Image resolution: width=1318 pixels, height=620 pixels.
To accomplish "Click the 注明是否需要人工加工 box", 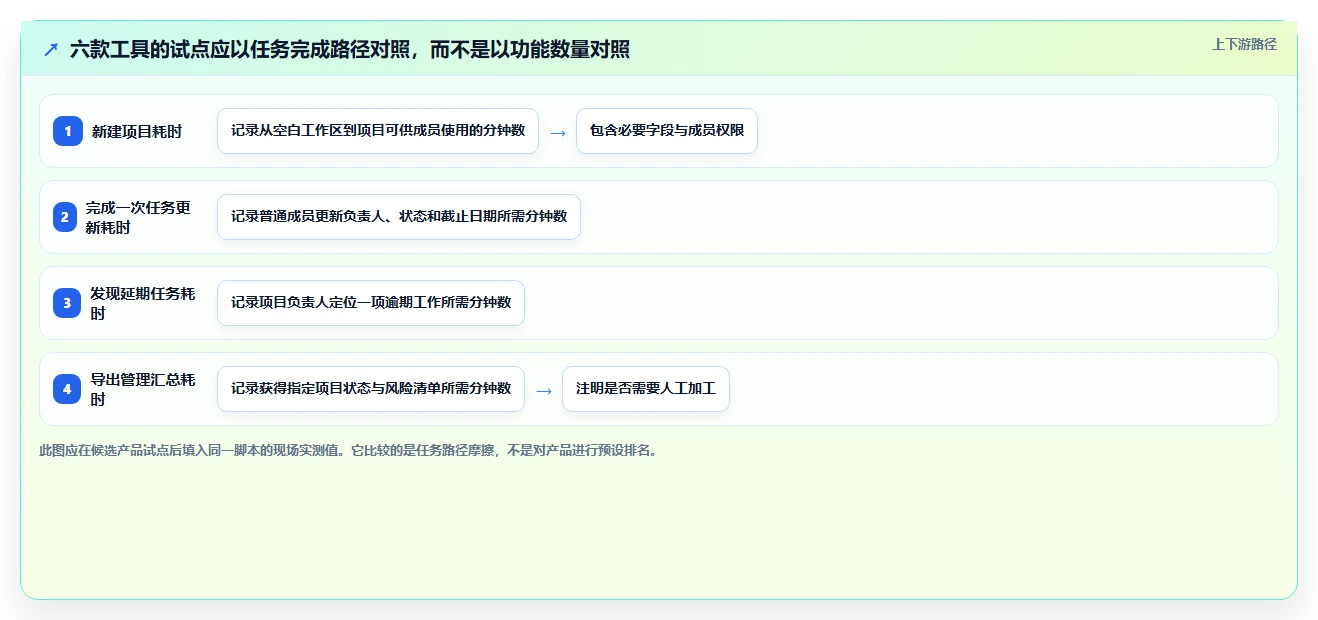I will 646,389.
